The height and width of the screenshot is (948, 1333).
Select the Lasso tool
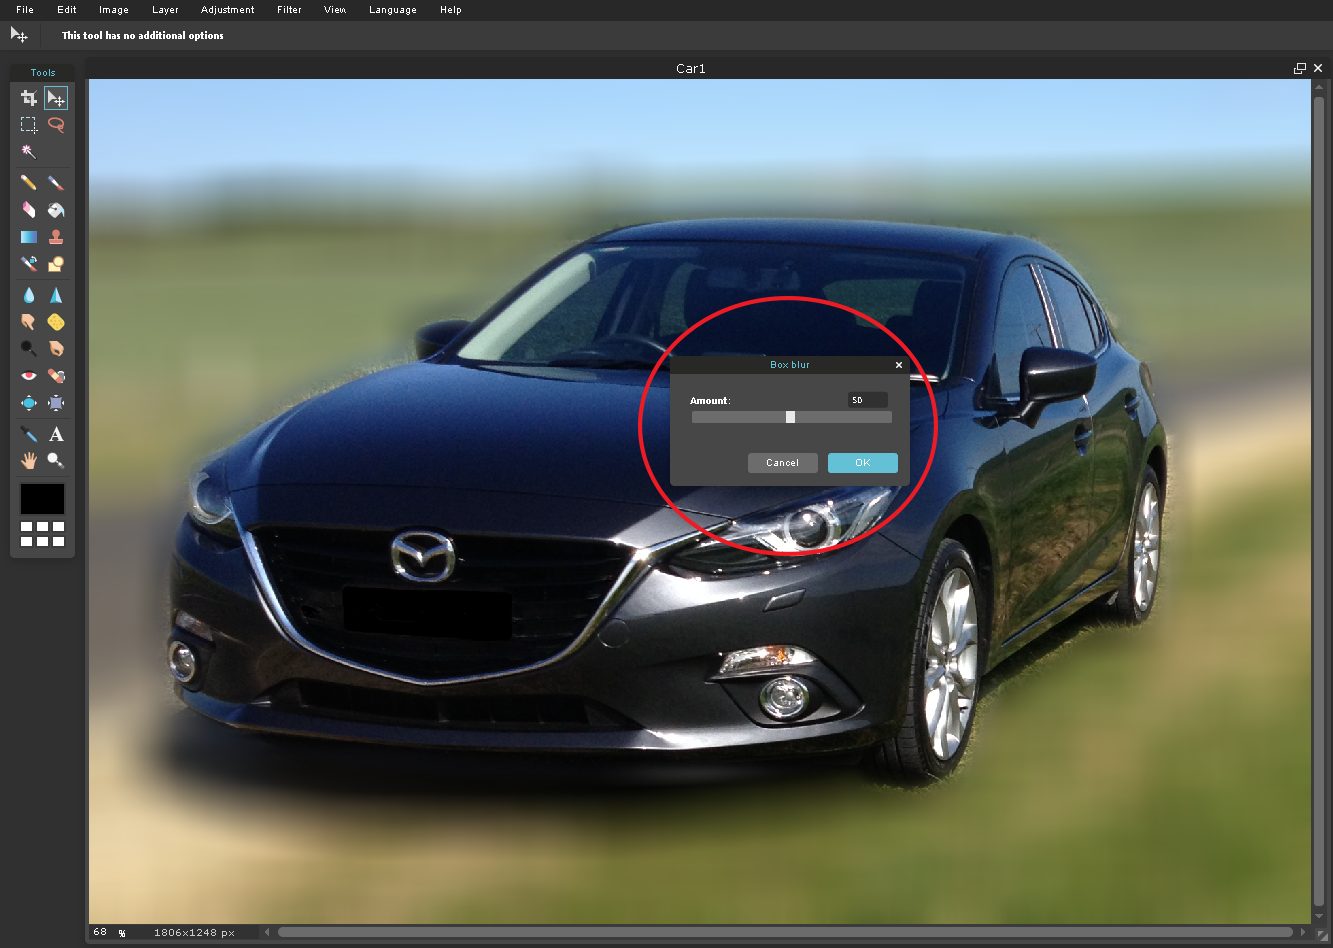pos(56,125)
